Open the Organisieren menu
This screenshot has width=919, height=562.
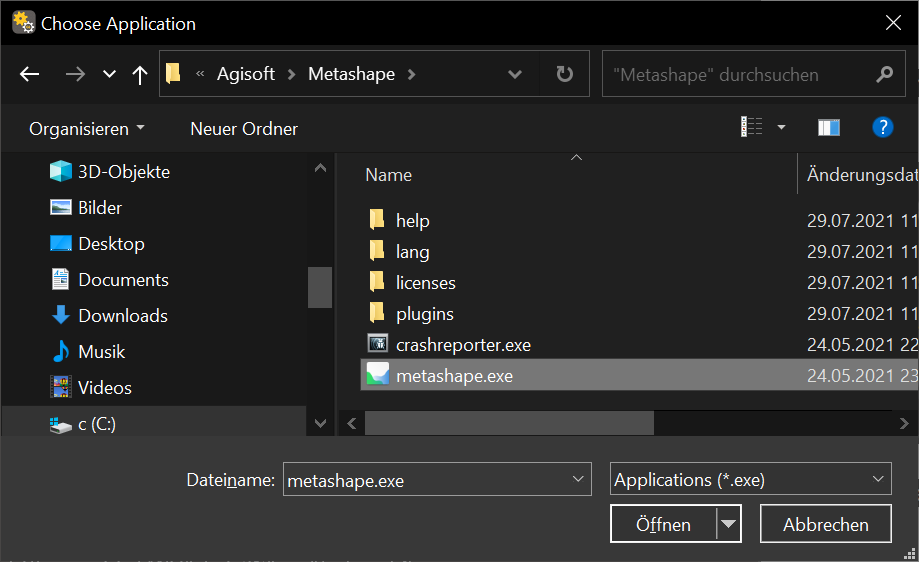point(86,128)
